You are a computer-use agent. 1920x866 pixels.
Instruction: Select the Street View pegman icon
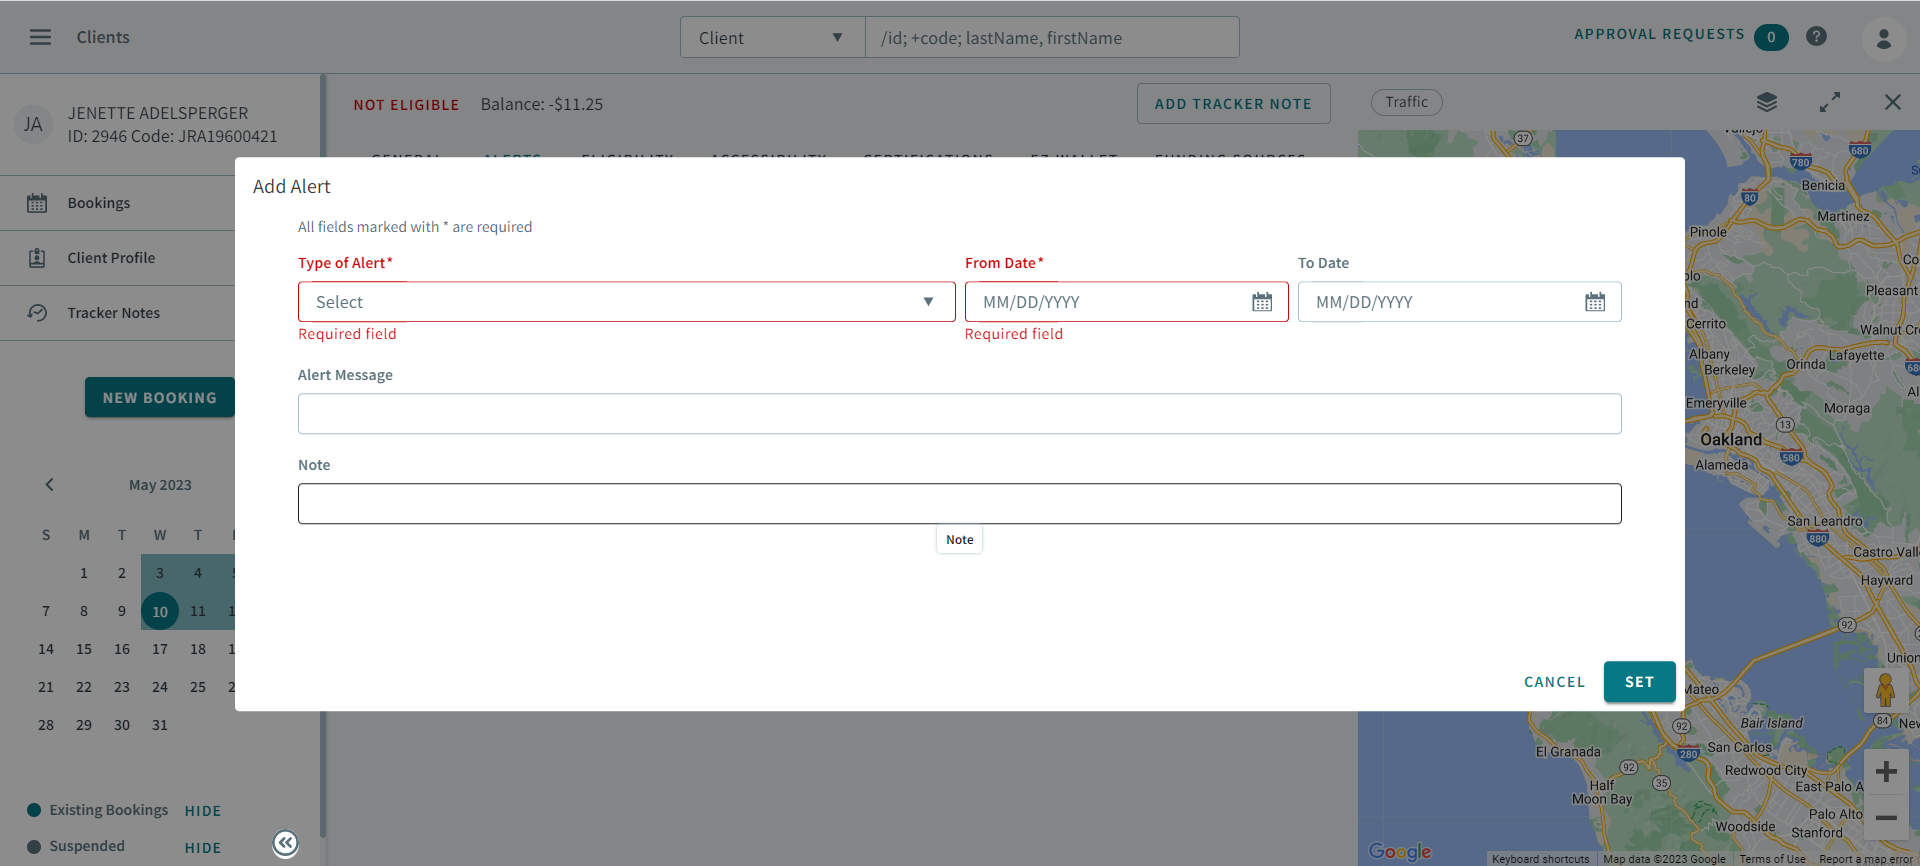[x=1885, y=690]
